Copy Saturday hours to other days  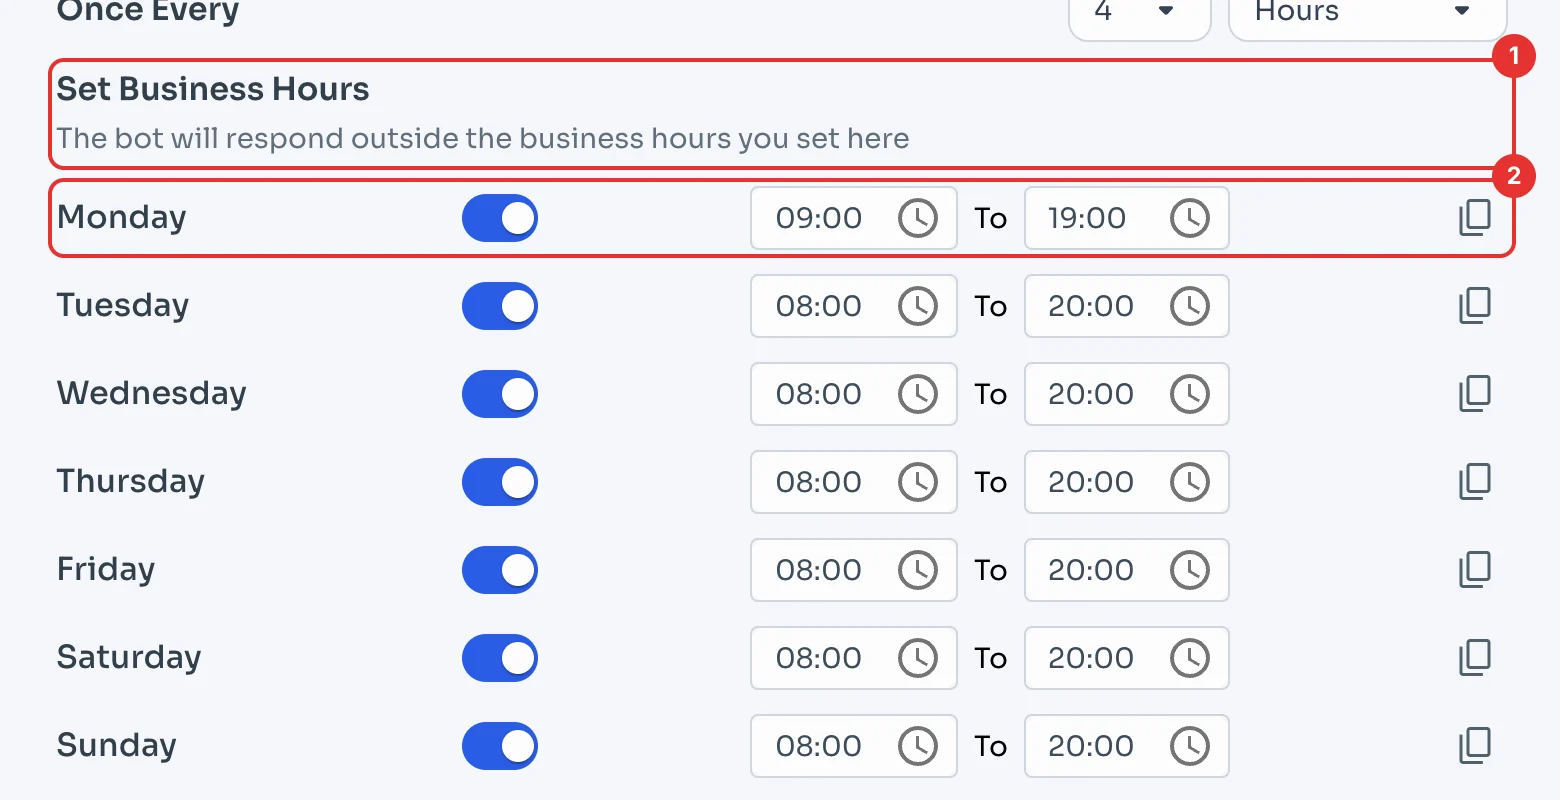[1475, 658]
